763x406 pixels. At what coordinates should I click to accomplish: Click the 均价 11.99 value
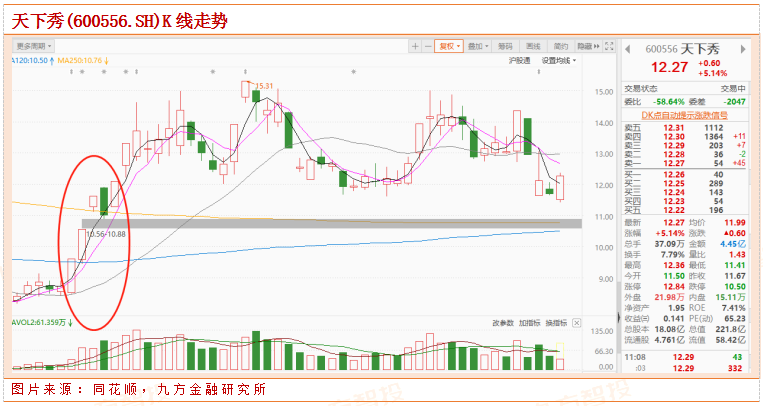click(x=735, y=222)
